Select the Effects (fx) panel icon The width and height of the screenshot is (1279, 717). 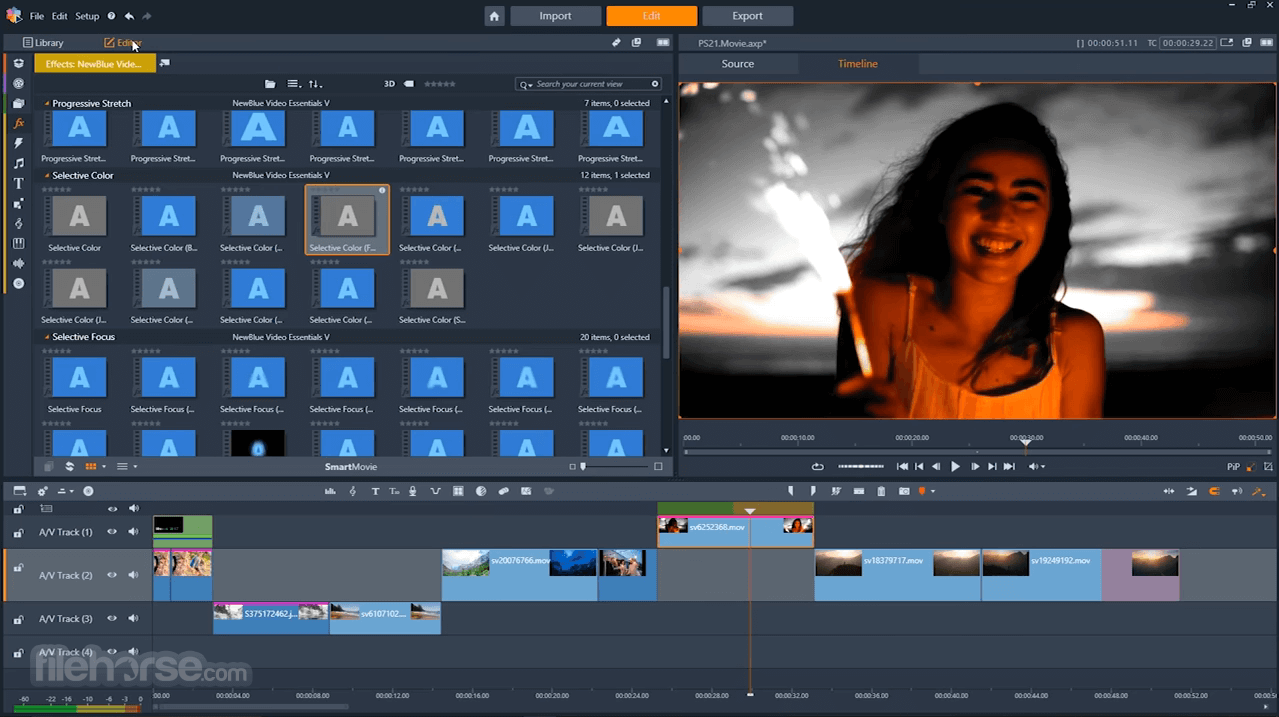(18, 123)
